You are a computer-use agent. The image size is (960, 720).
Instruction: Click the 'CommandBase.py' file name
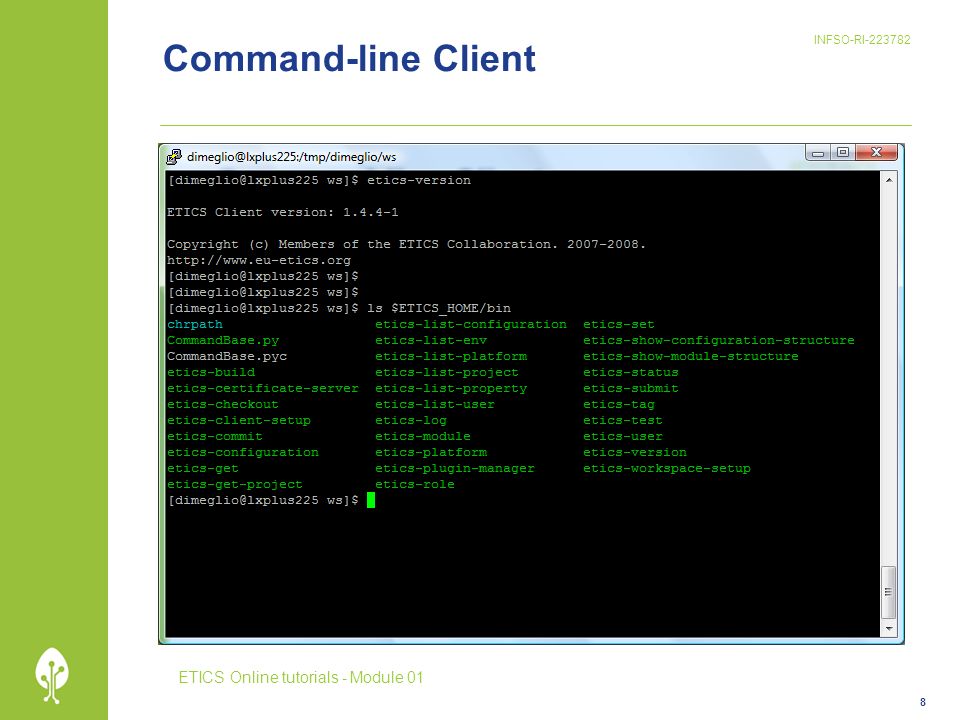(223, 340)
